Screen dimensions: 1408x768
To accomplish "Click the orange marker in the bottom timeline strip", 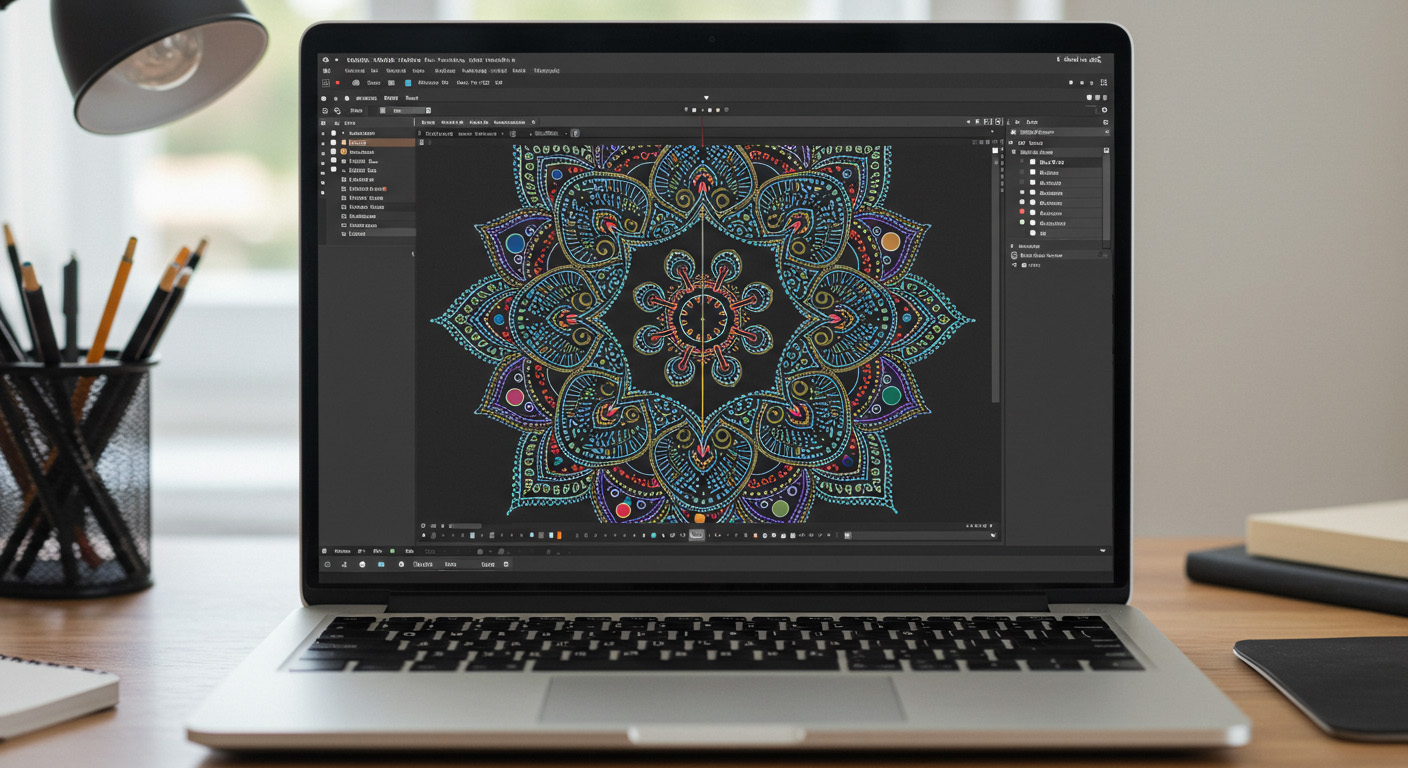I will pos(560,535).
